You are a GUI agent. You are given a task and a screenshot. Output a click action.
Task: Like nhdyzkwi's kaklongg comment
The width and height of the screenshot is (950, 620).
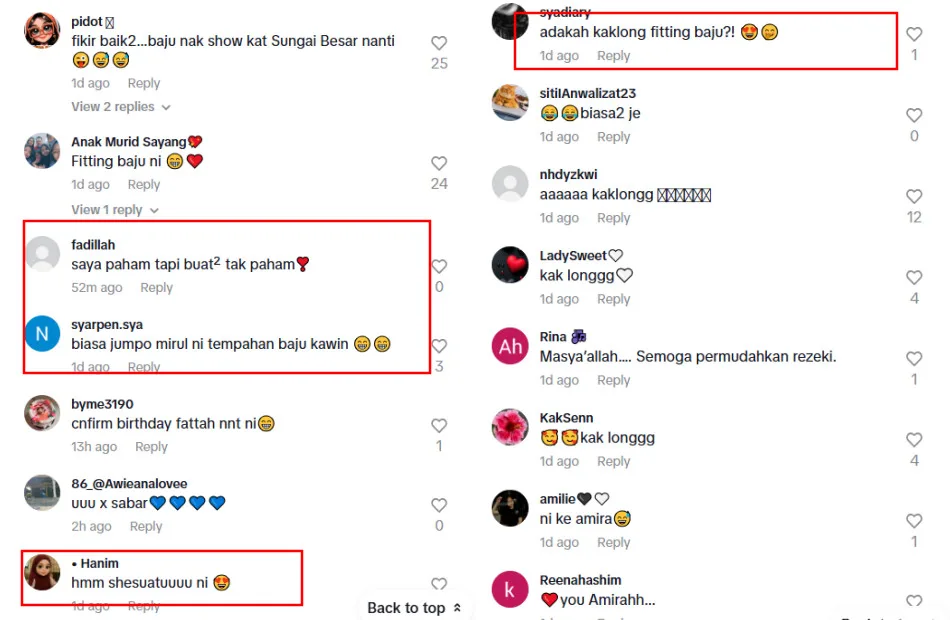pos(914,196)
